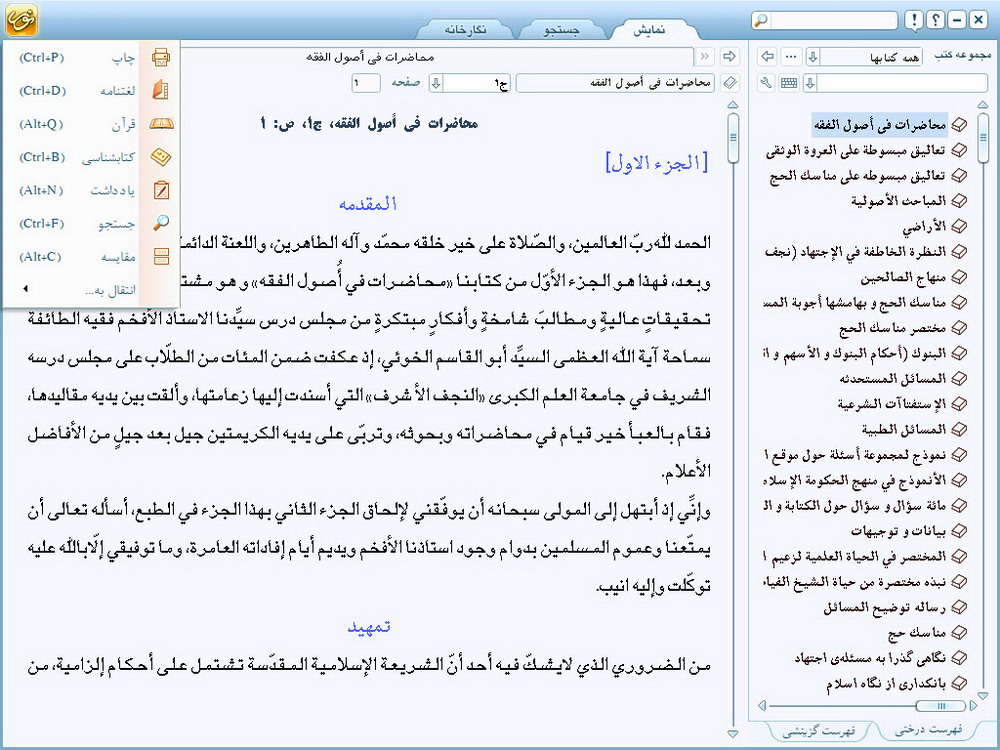The image size is (1000, 750).
Task: Open the فهرست گزینشی tab
Action: [x=819, y=730]
